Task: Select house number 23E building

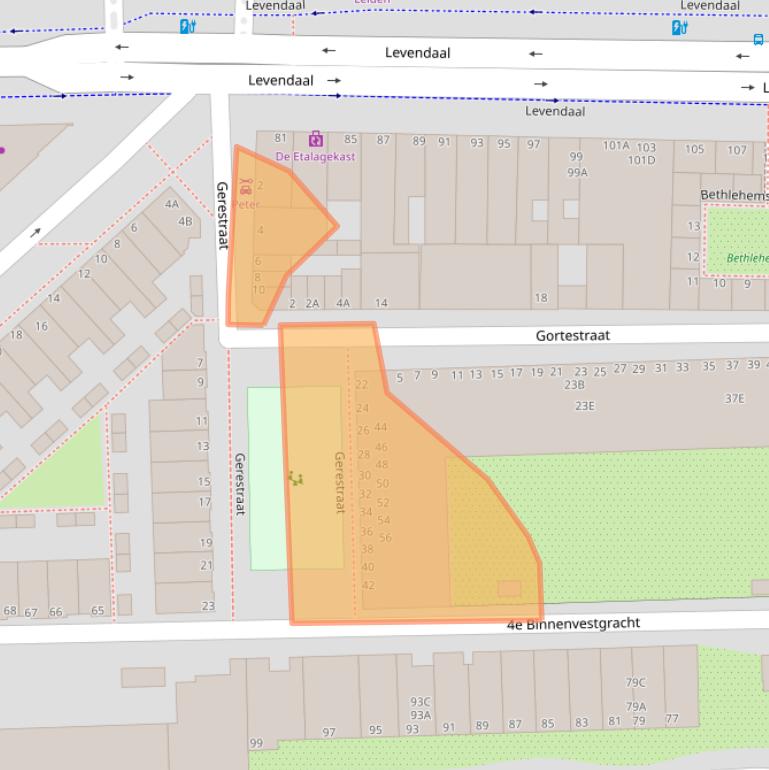Action: point(584,406)
